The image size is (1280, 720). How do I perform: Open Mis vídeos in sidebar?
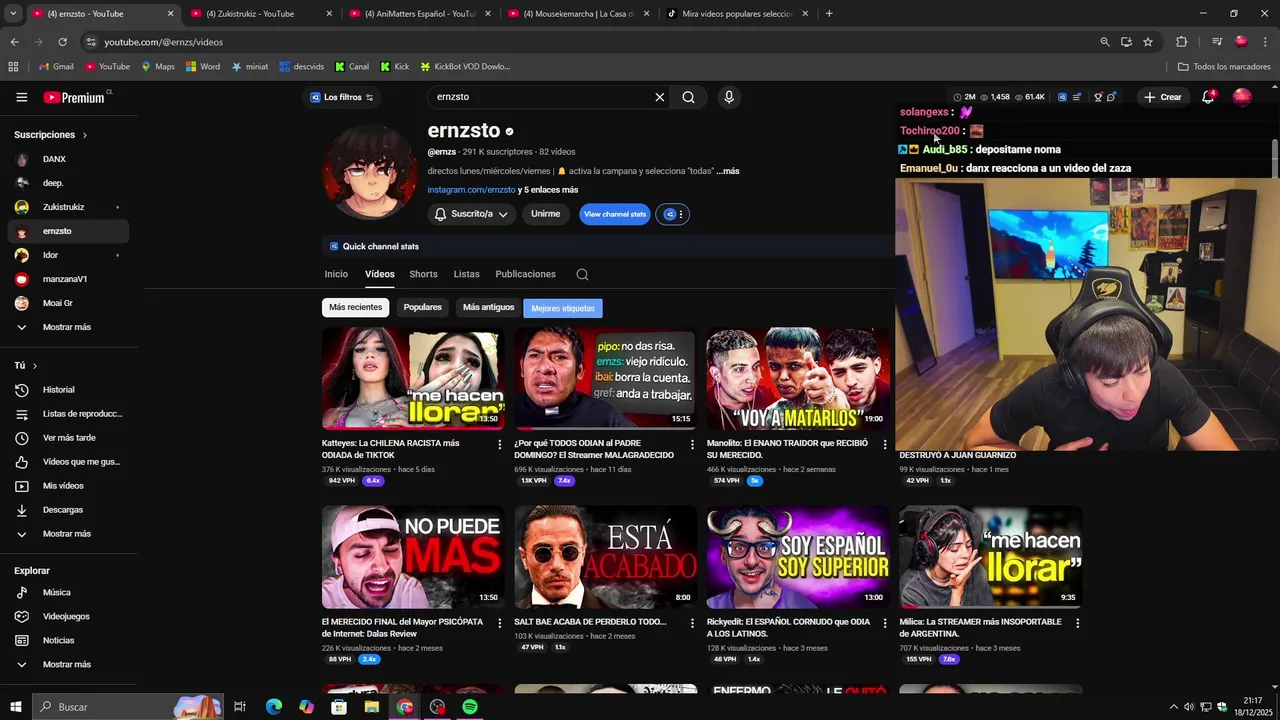click(64, 486)
